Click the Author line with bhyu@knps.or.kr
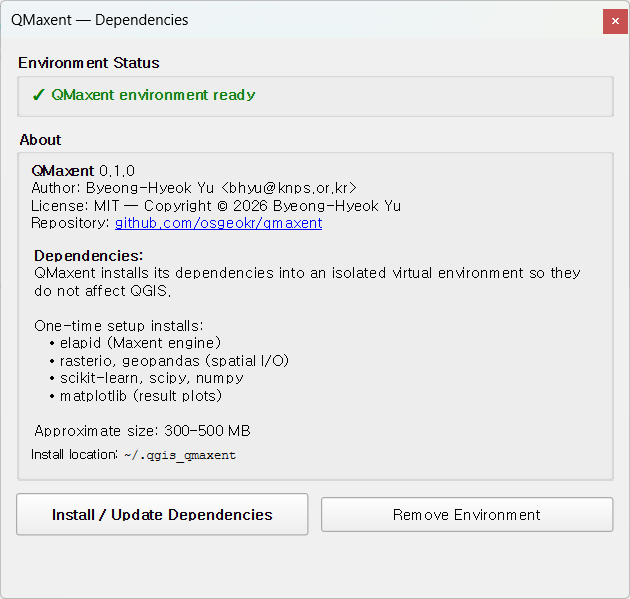This screenshot has height=599, width=630. click(x=194, y=188)
